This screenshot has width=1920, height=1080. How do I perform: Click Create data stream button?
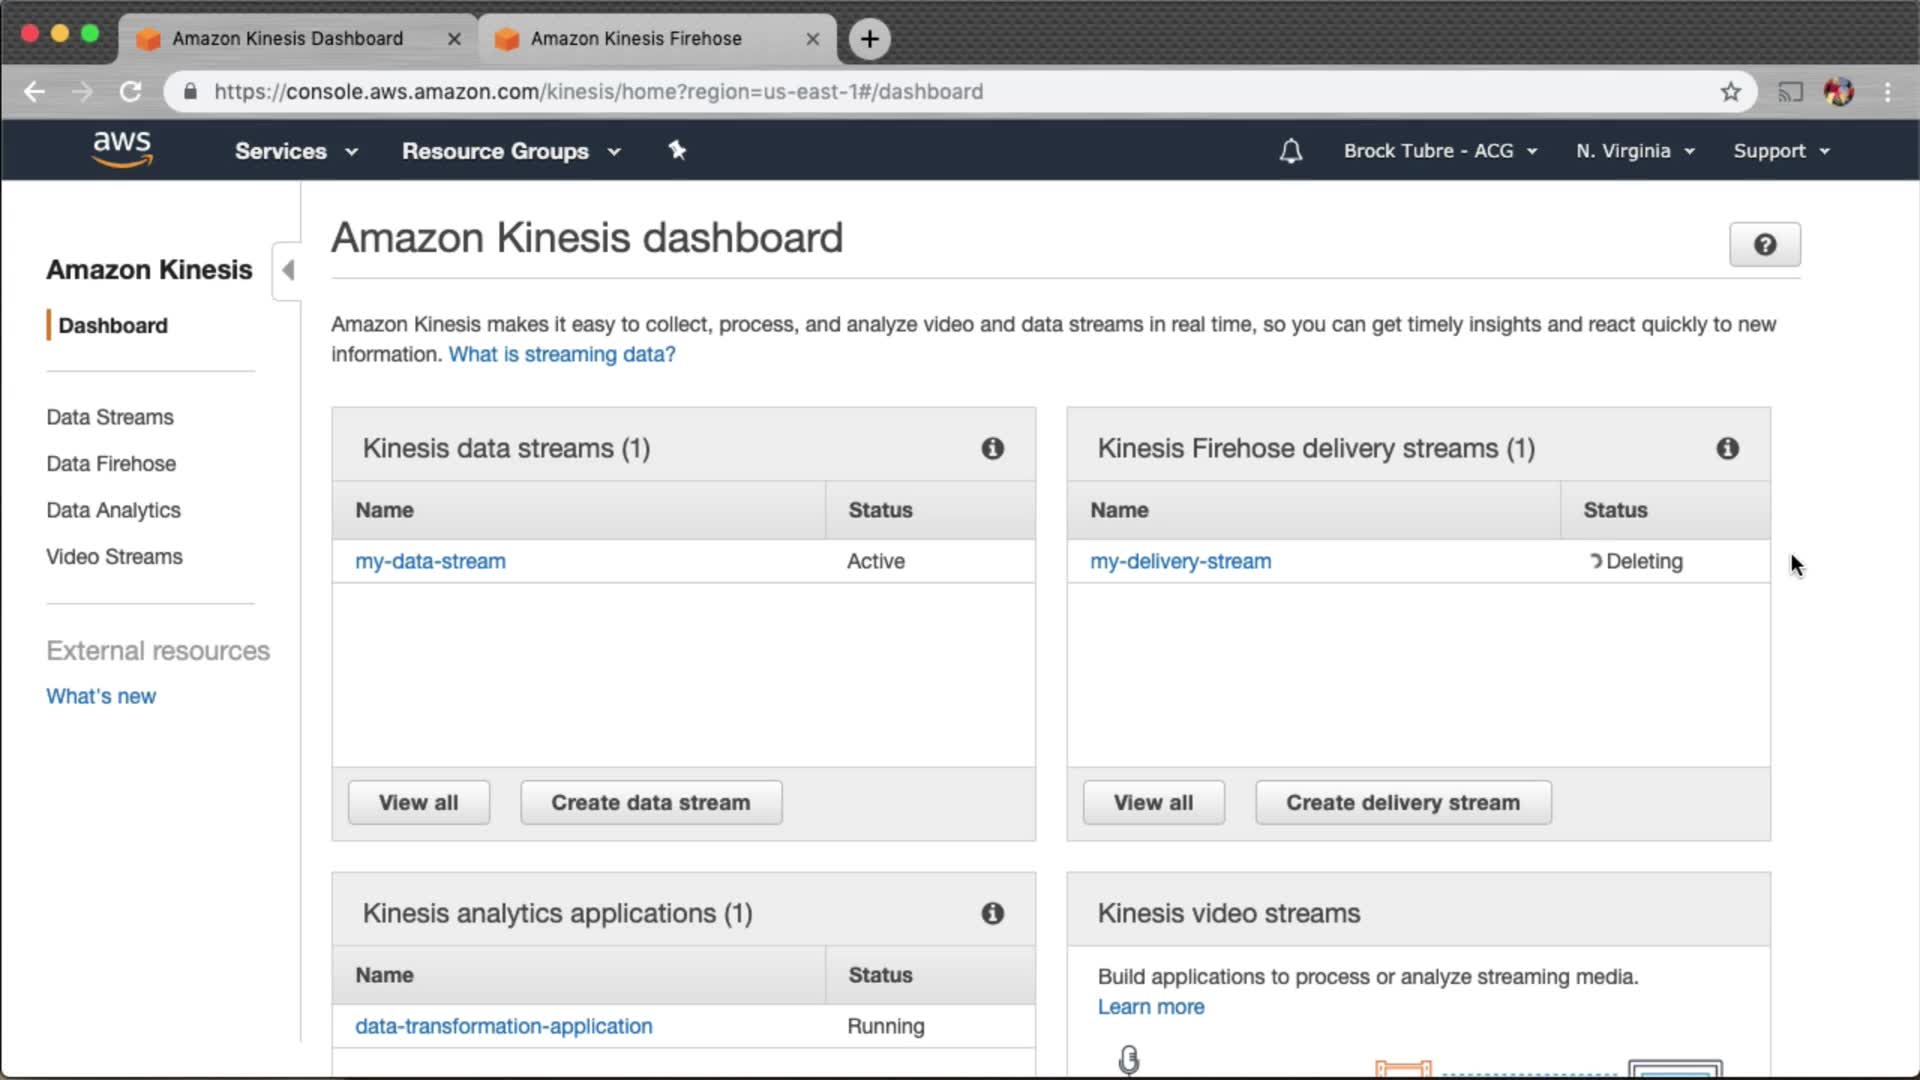pos(650,803)
